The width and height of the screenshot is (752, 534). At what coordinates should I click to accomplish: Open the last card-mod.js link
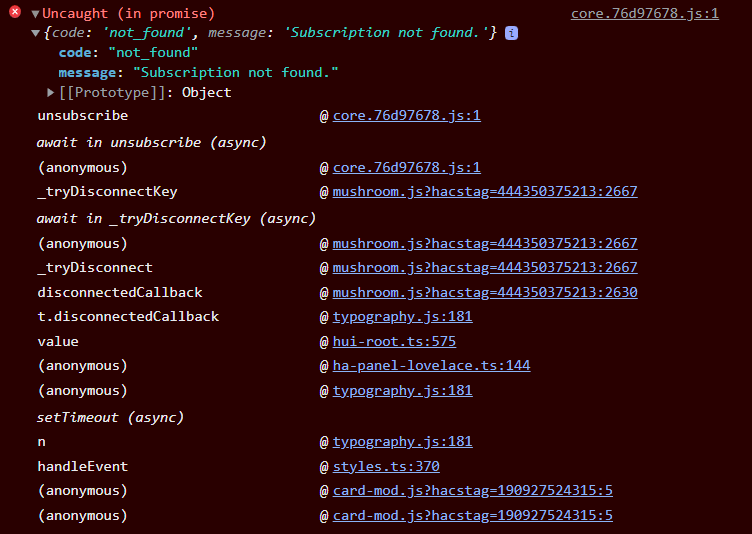[x=472, y=515]
